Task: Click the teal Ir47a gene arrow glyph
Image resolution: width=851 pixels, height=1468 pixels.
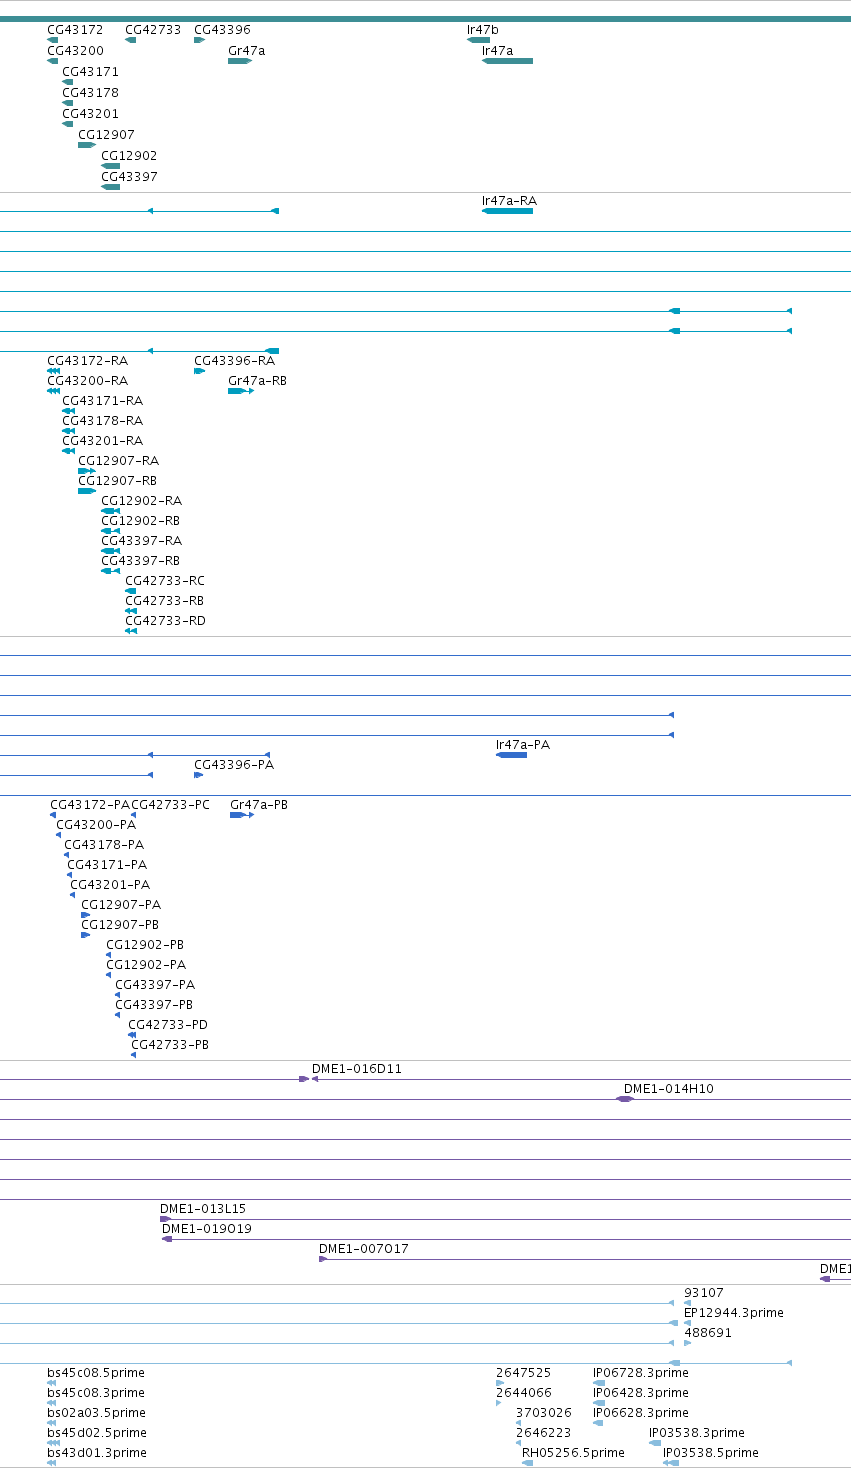Action: (507, 61)
